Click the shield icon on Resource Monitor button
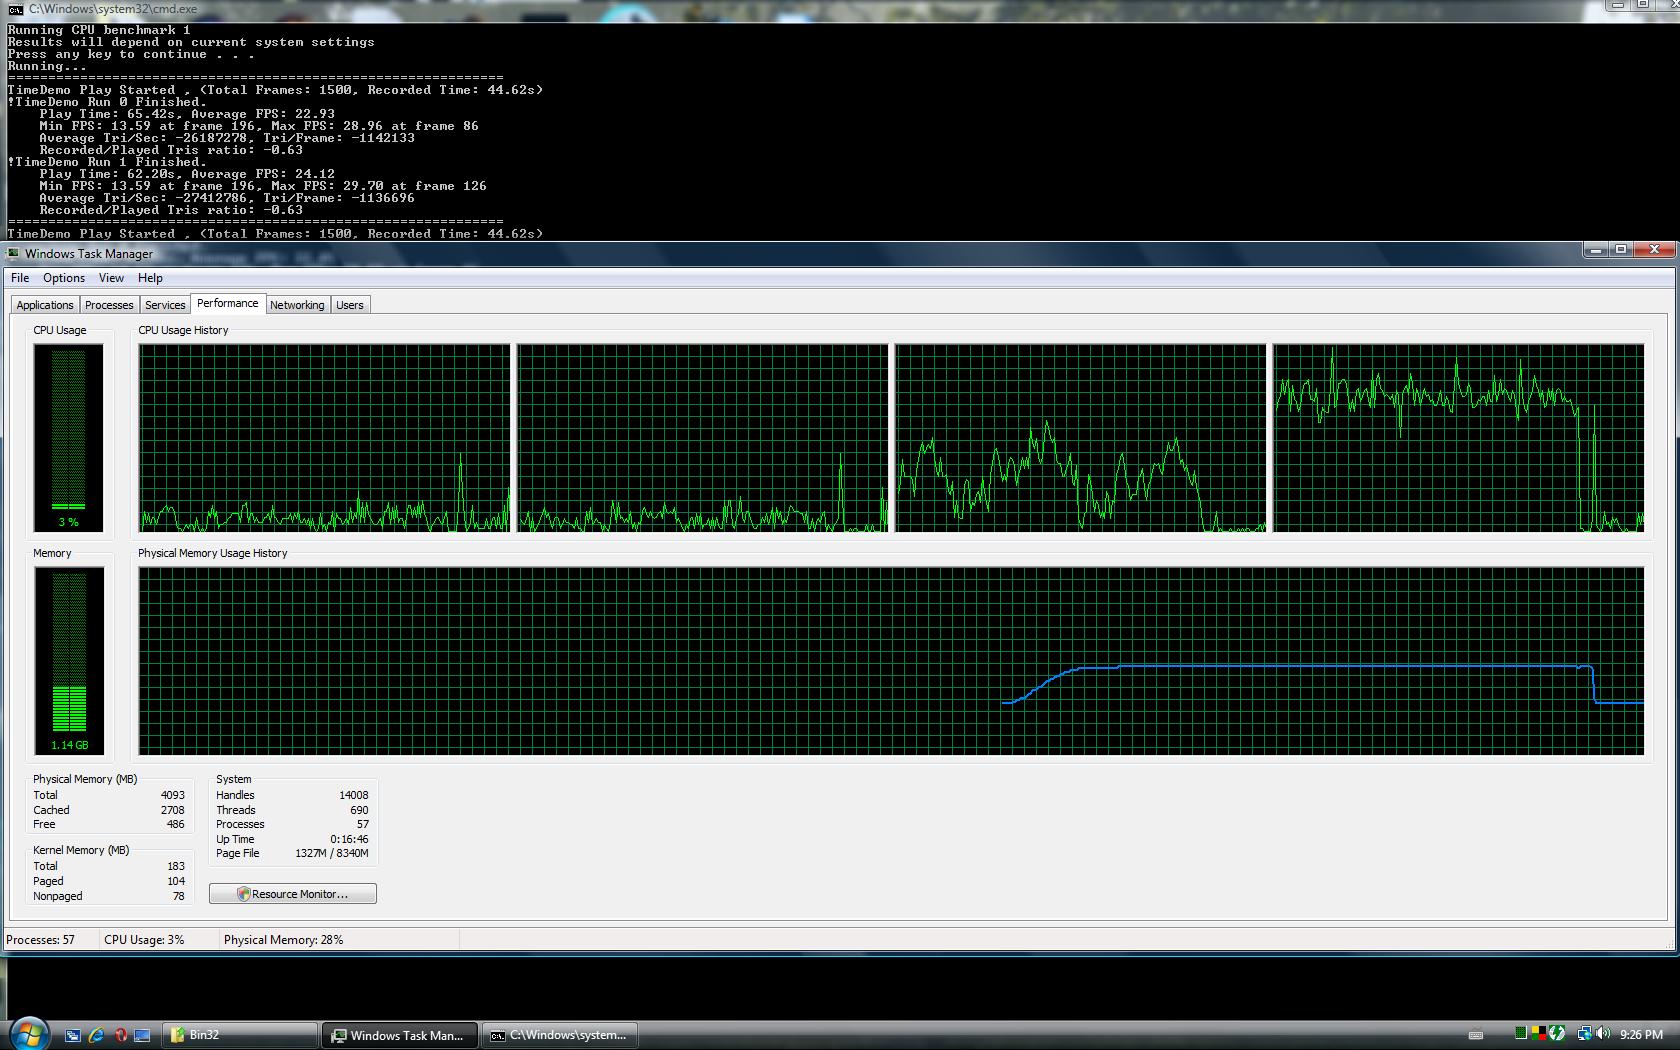This screenshot has width=1680, height=1050. [x=243, y=894]
